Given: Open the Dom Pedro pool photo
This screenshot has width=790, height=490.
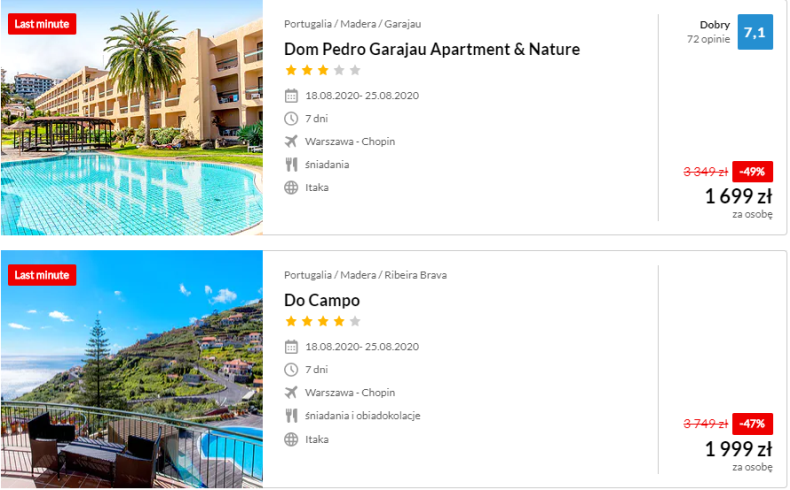Looking at the screenshot, I should [131, 117].
